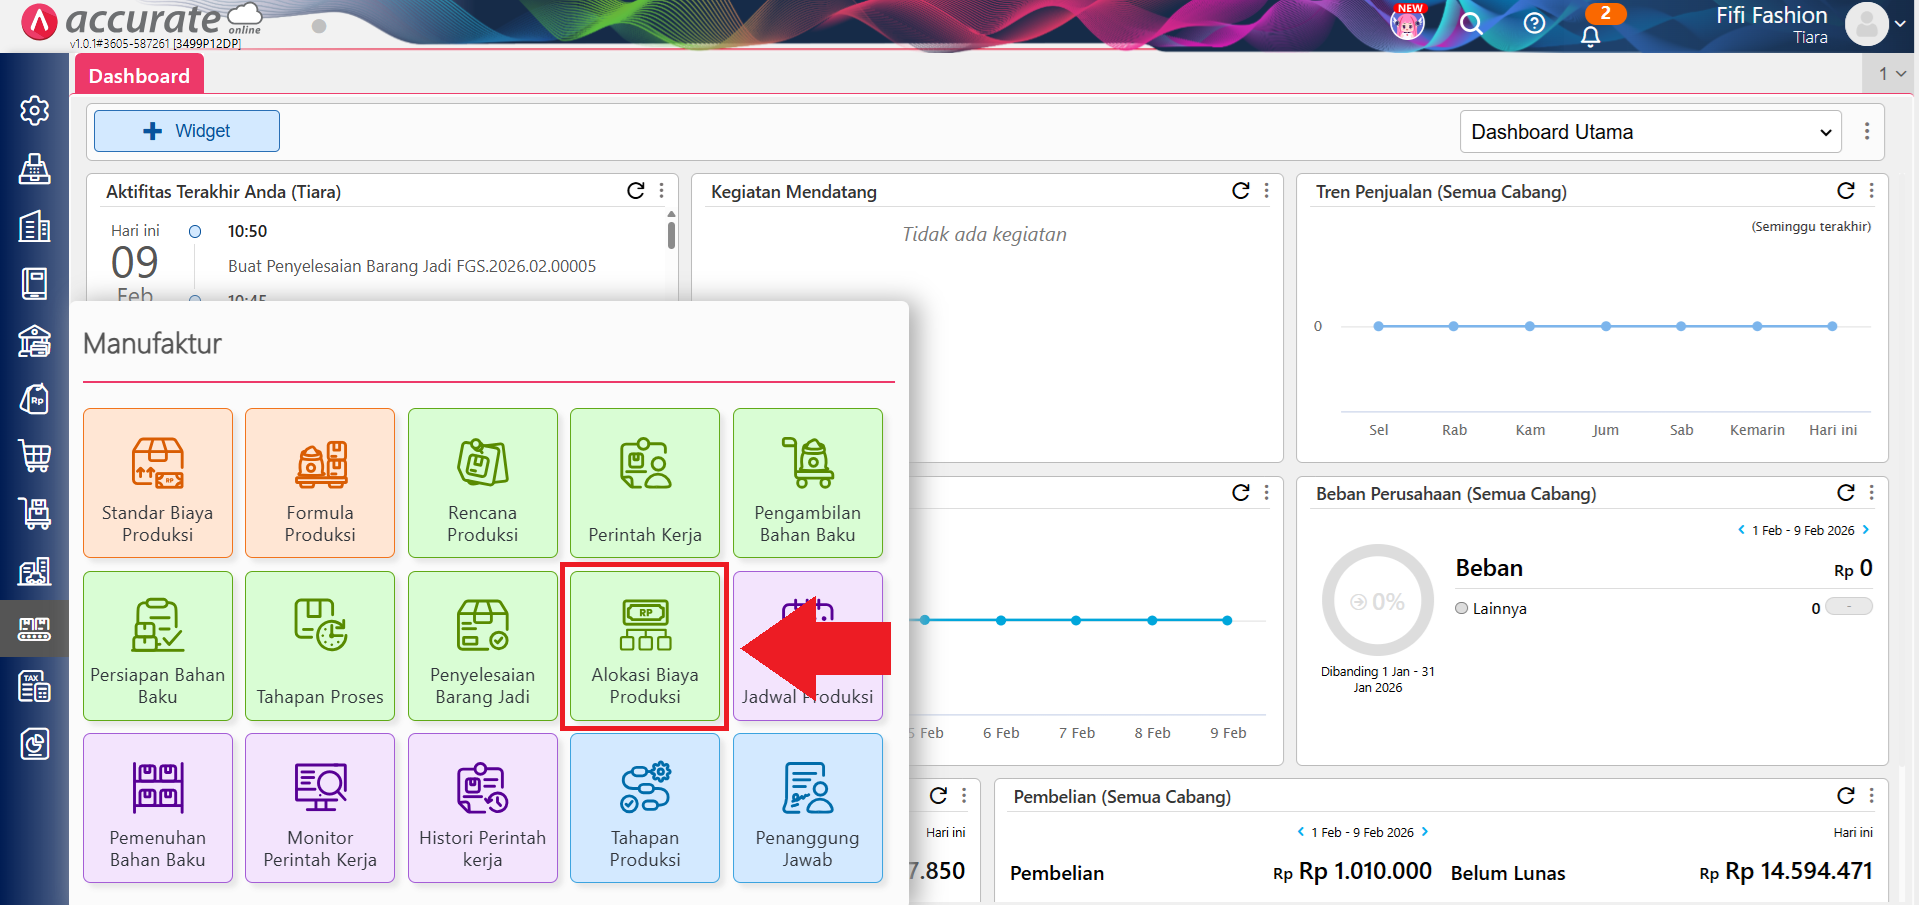Screen dimensions: 1919x905
Task: Switch to the Dashboard tab
Action: pyautogui.click(x=139, y=76)
